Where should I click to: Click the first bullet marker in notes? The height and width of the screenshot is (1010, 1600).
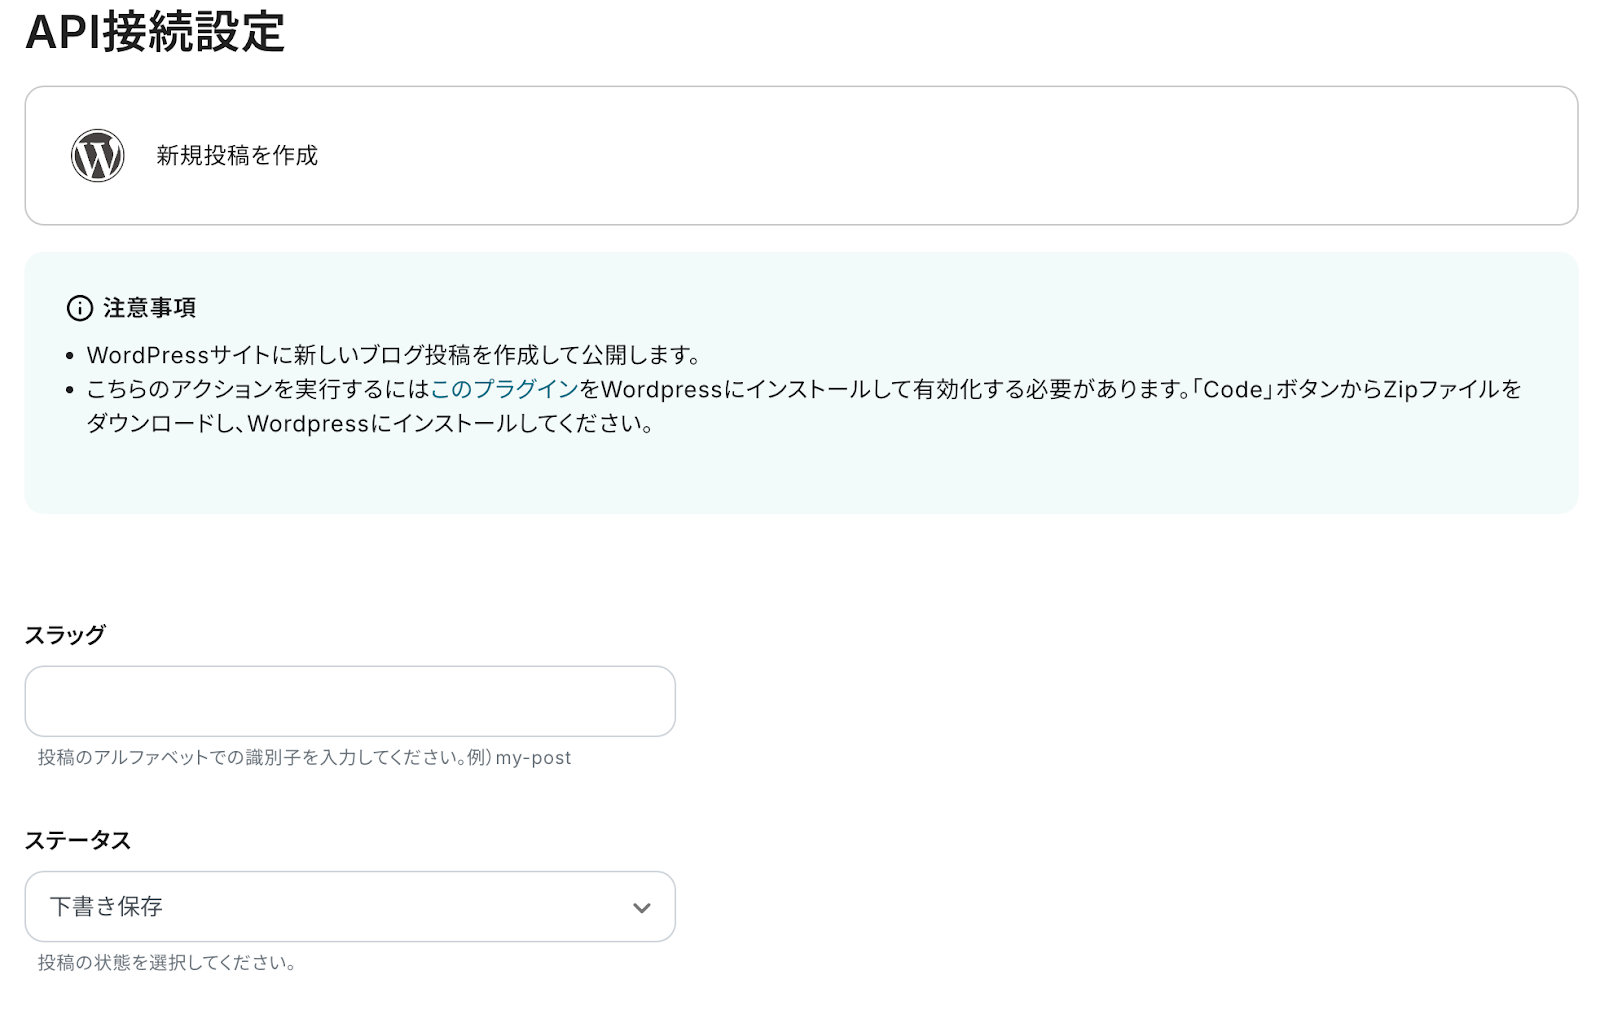coord(69,356)
